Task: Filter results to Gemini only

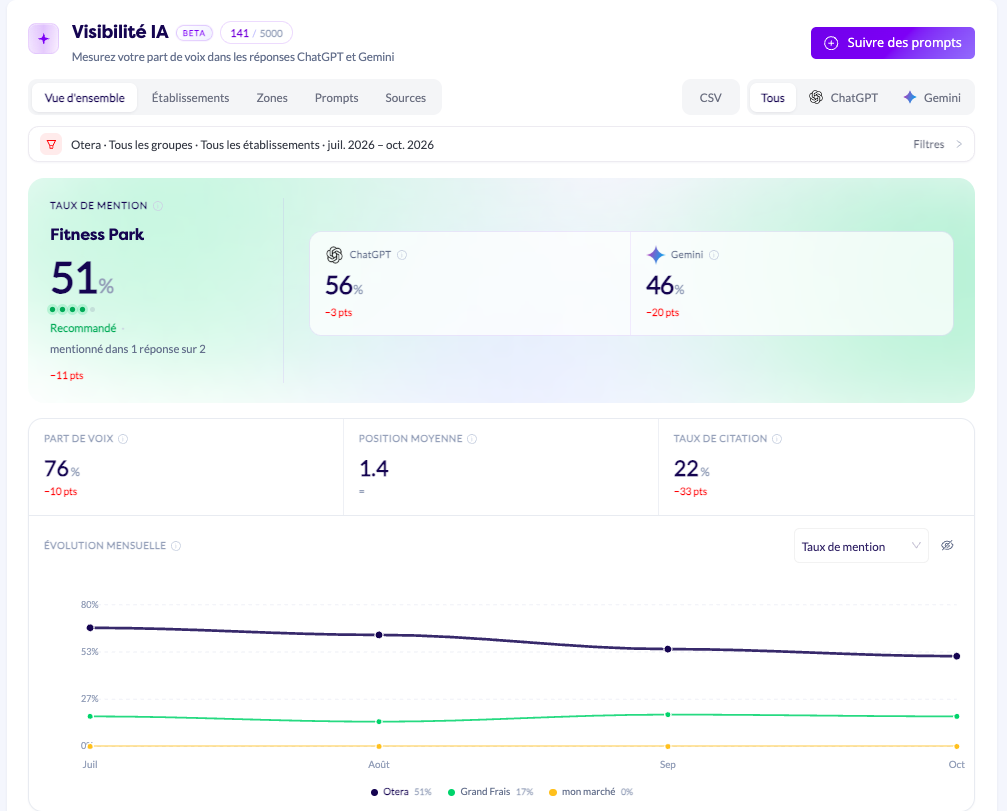Action: [932, 98]
